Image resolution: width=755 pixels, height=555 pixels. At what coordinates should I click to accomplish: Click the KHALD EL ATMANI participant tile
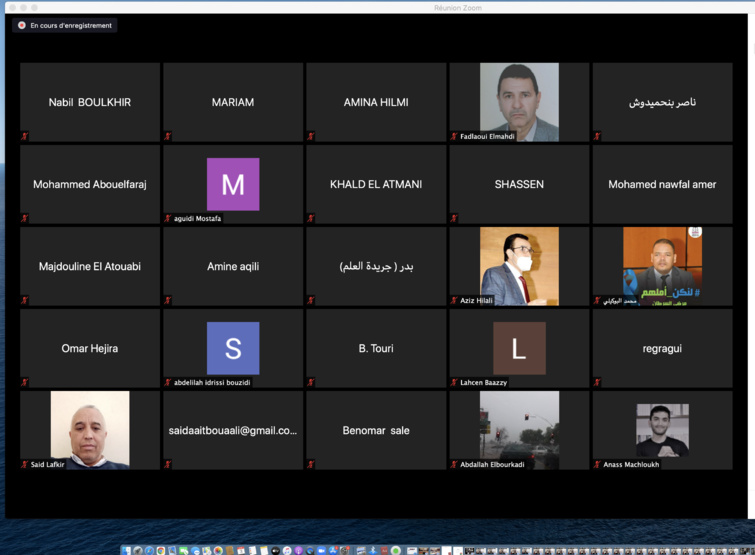coord(376,184)
